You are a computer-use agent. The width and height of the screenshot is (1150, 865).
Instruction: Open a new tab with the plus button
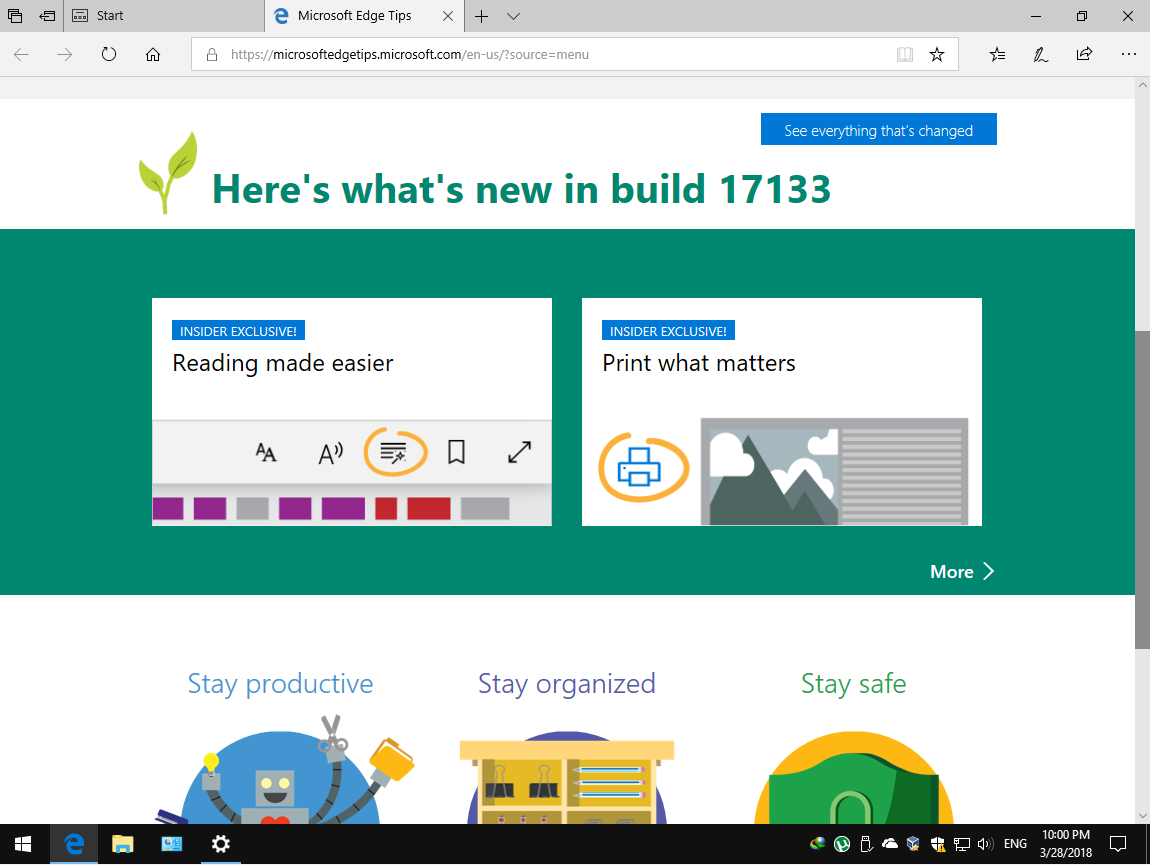tap(481, 16)
